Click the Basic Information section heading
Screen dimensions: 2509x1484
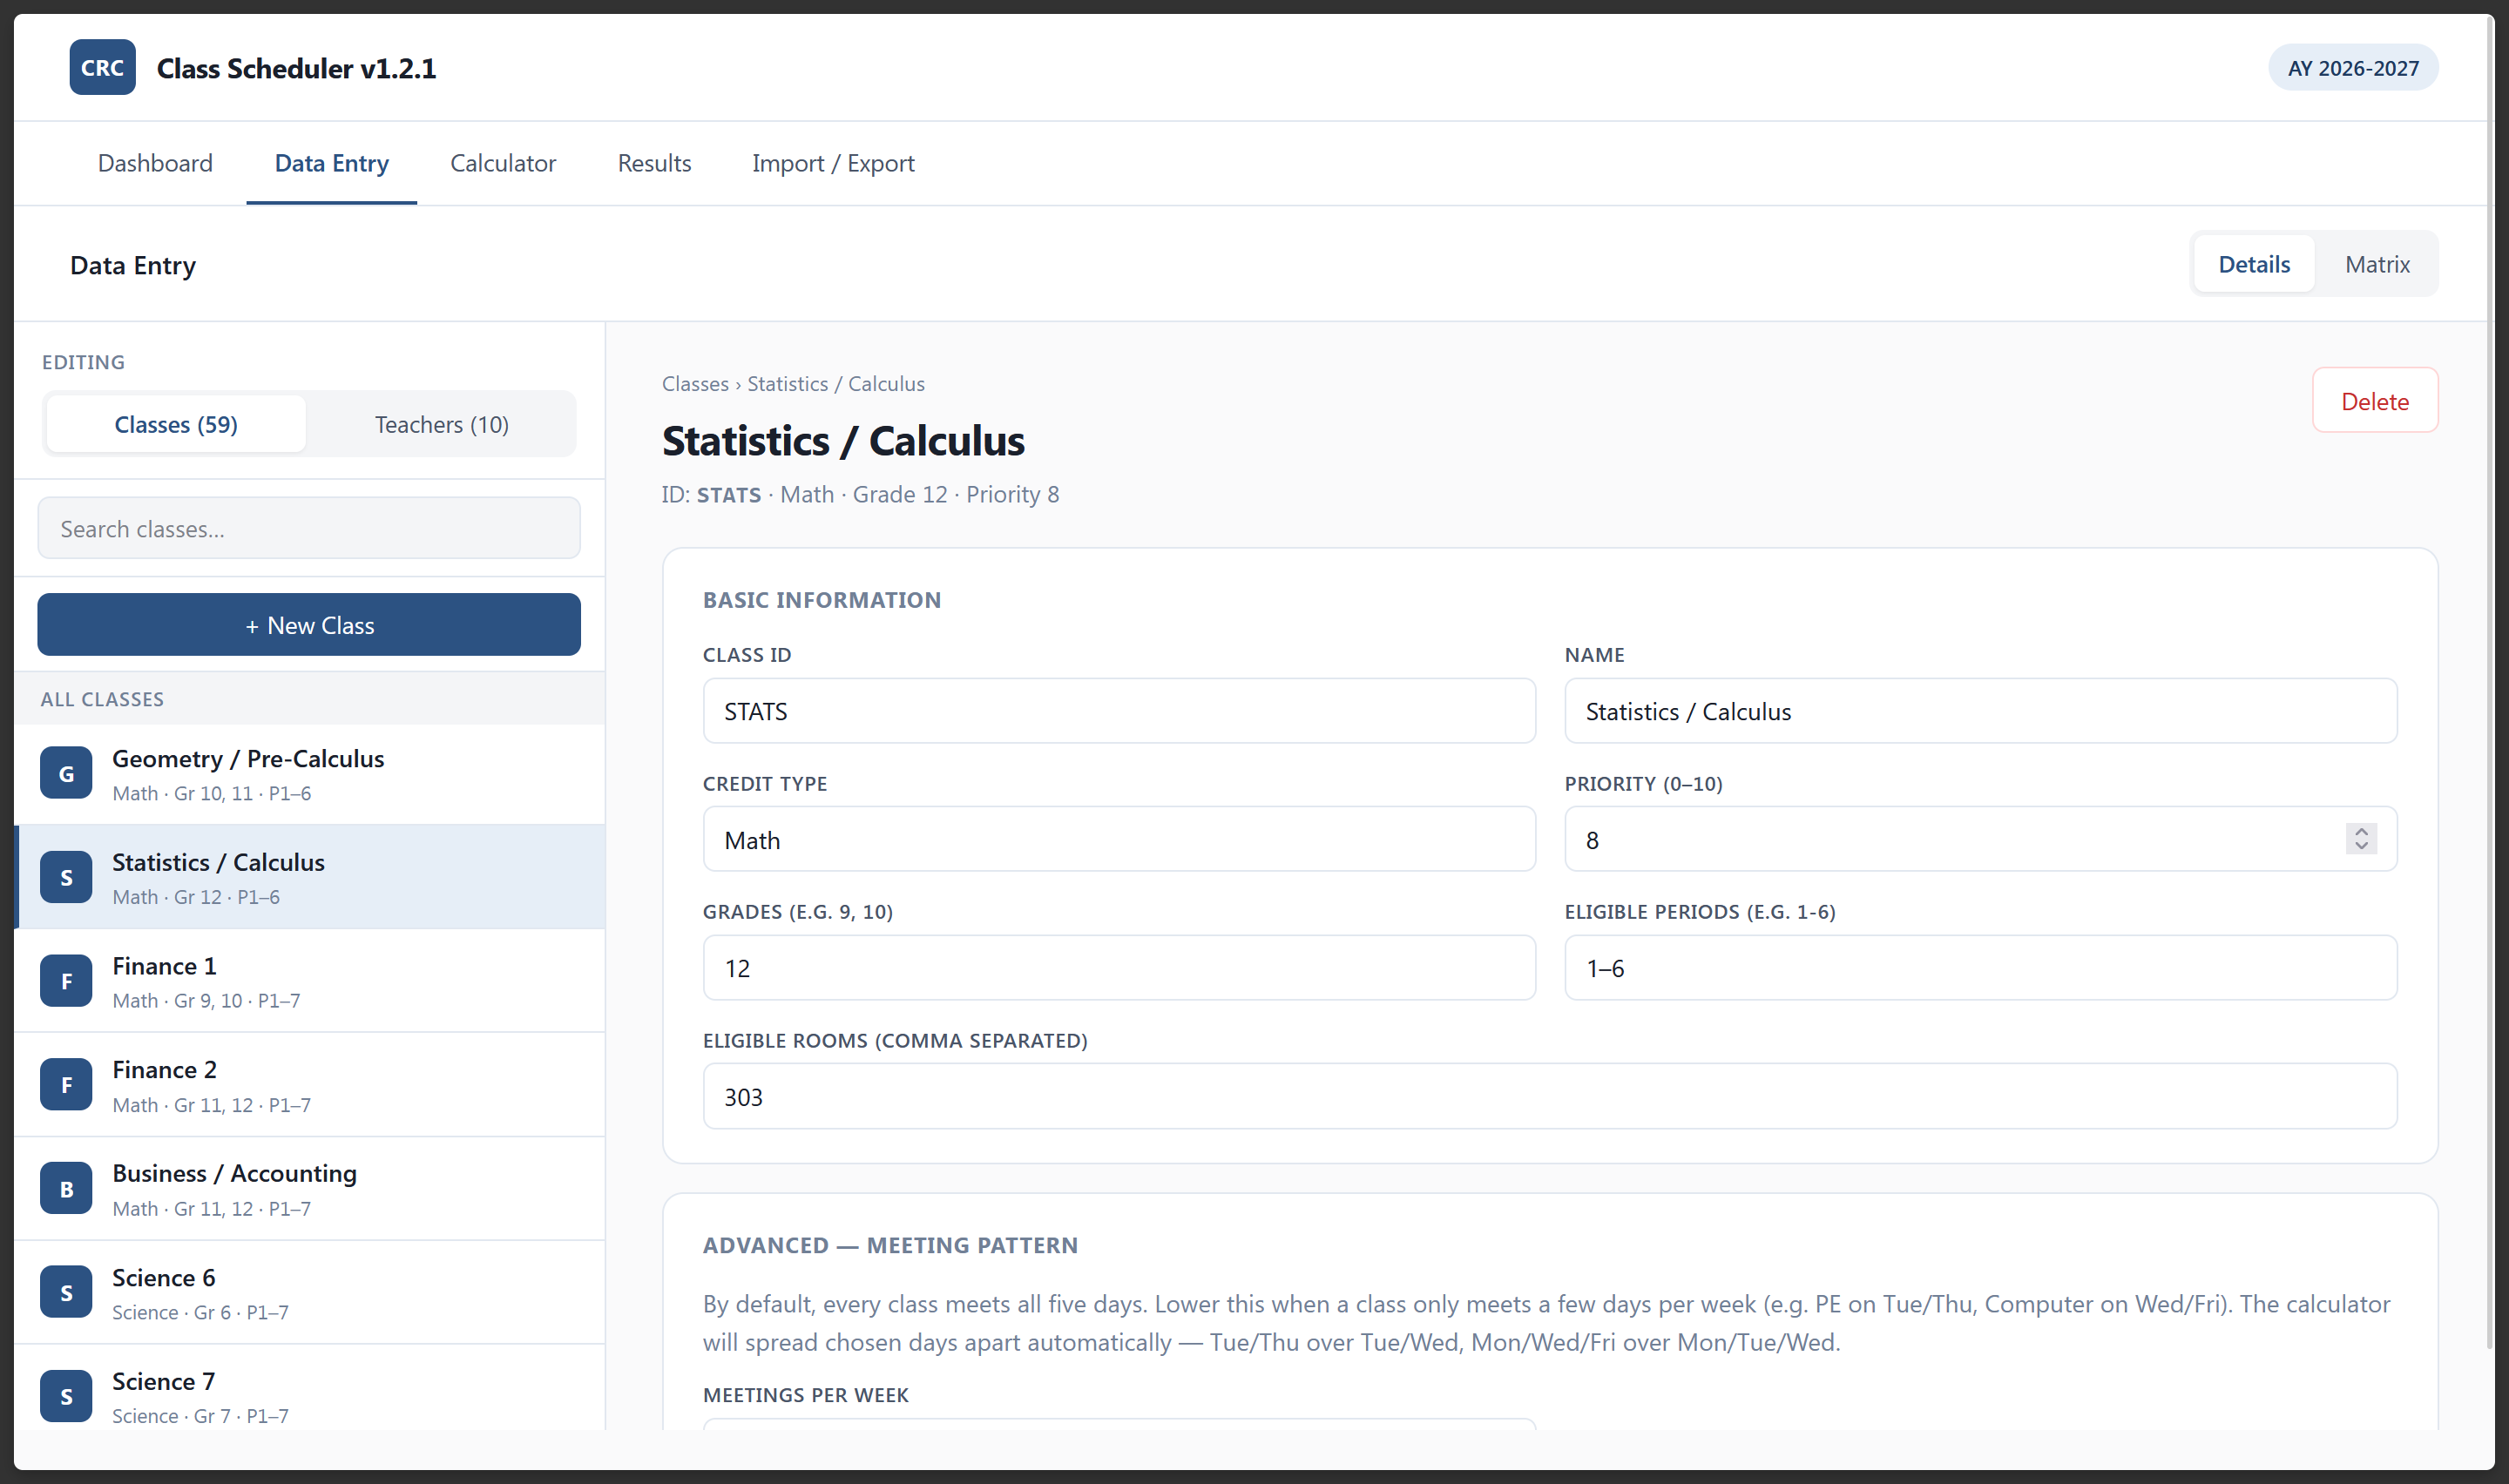(x=821, y=600)
